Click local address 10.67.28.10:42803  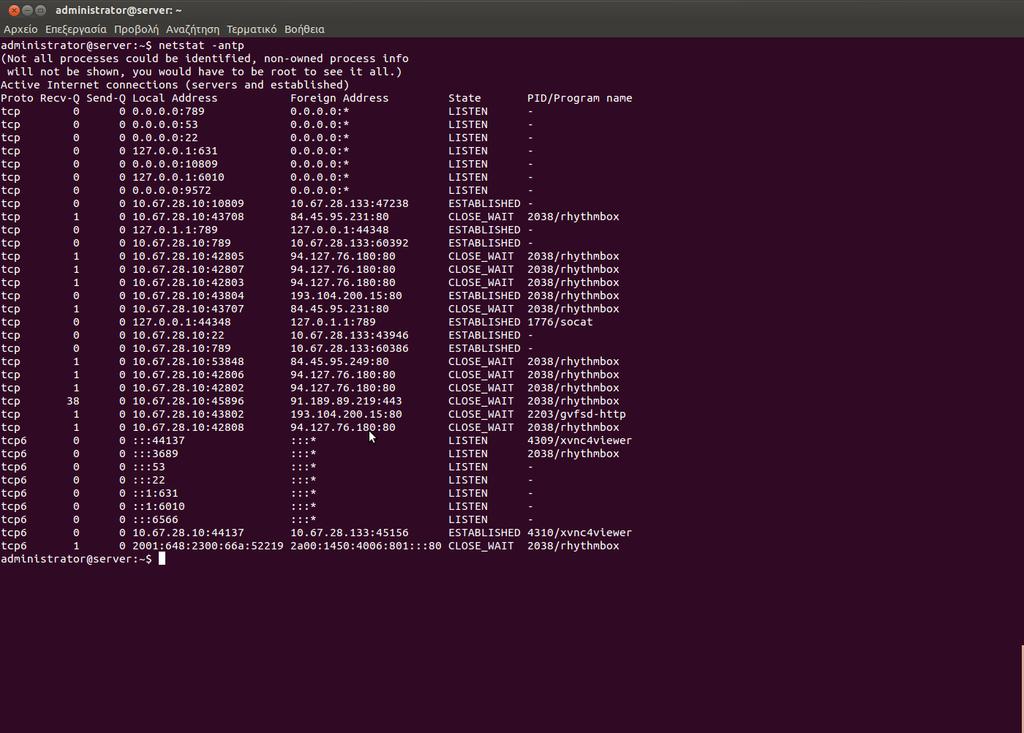click(x=187, y=282)
